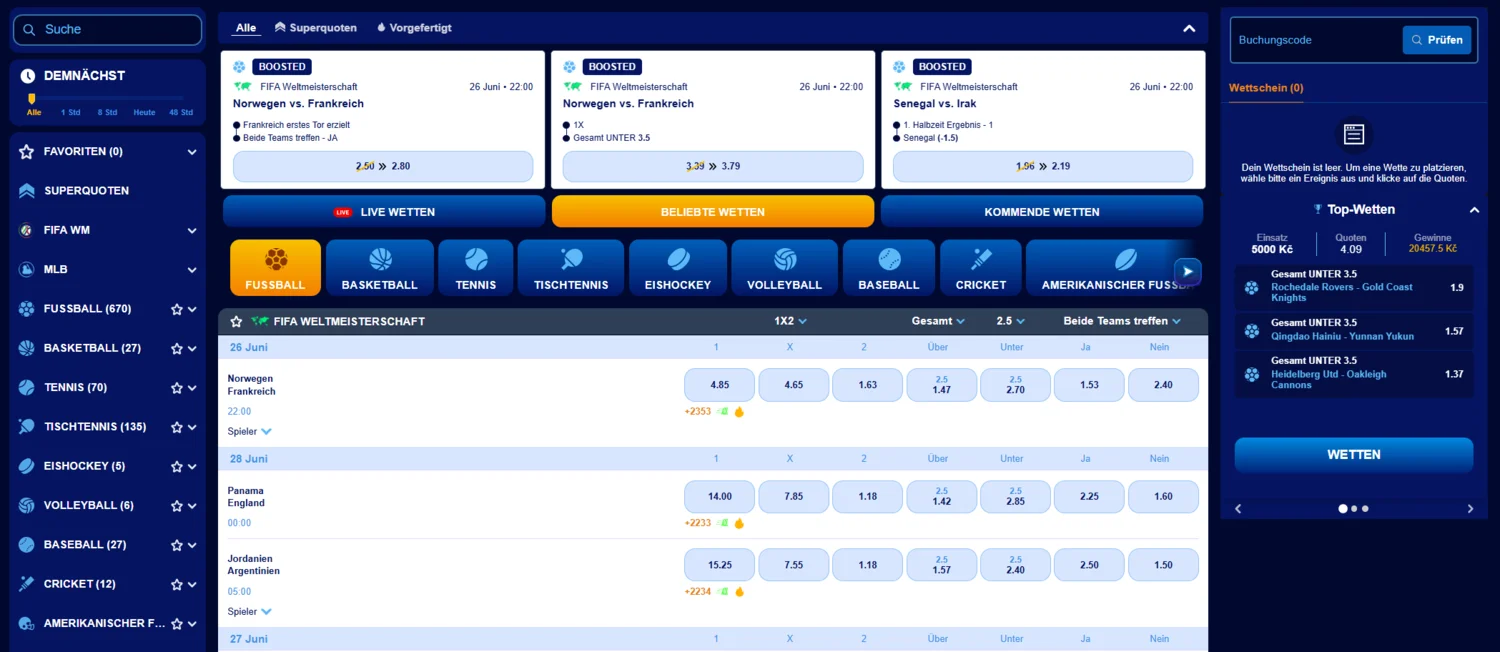Switch to the Superquoten tab
This screenshot has width=1500, height=652.
tap(316, 28)
